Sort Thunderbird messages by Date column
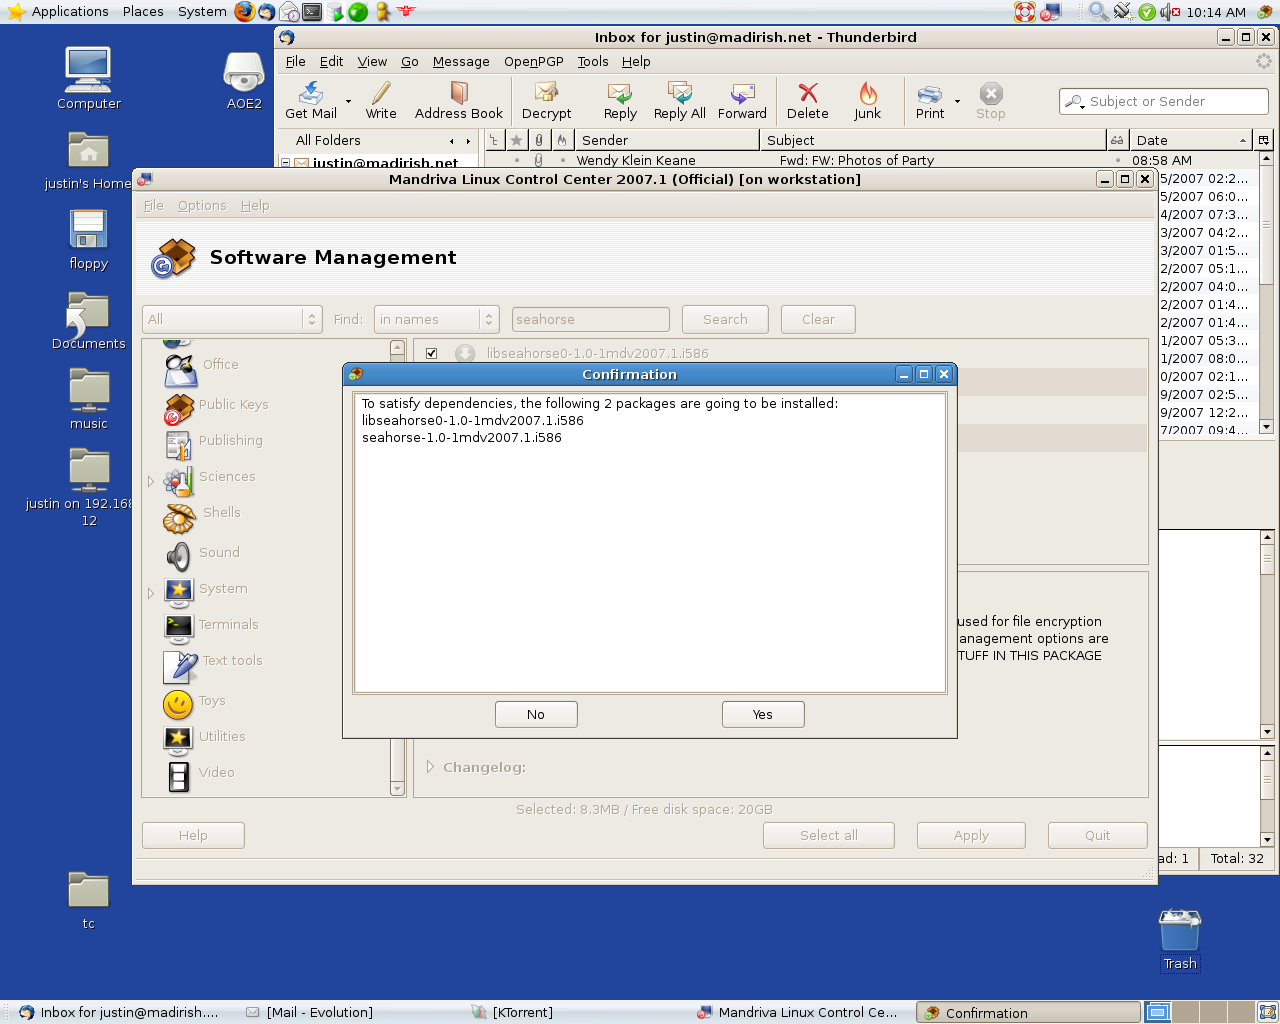The height and width of the screenshot is (1024, 1280). click(x=1192, y=140)
